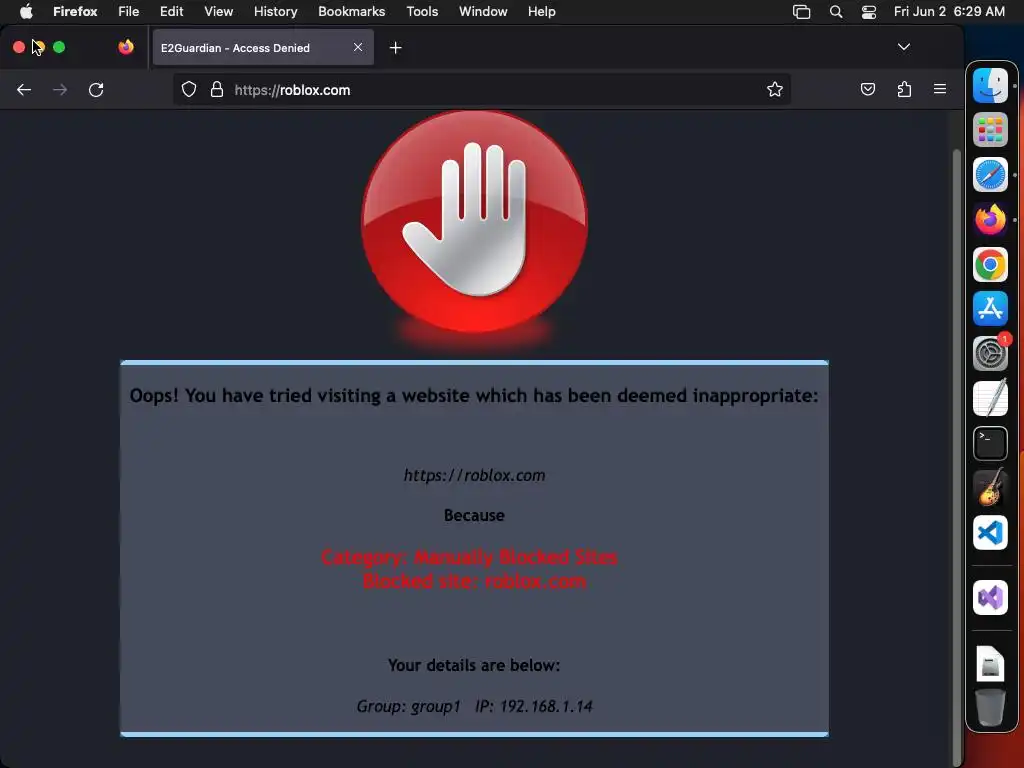Viewport: 1024px width, 768px height.
Task: Click the page vertical scrollbar
Action: [957, 457]
